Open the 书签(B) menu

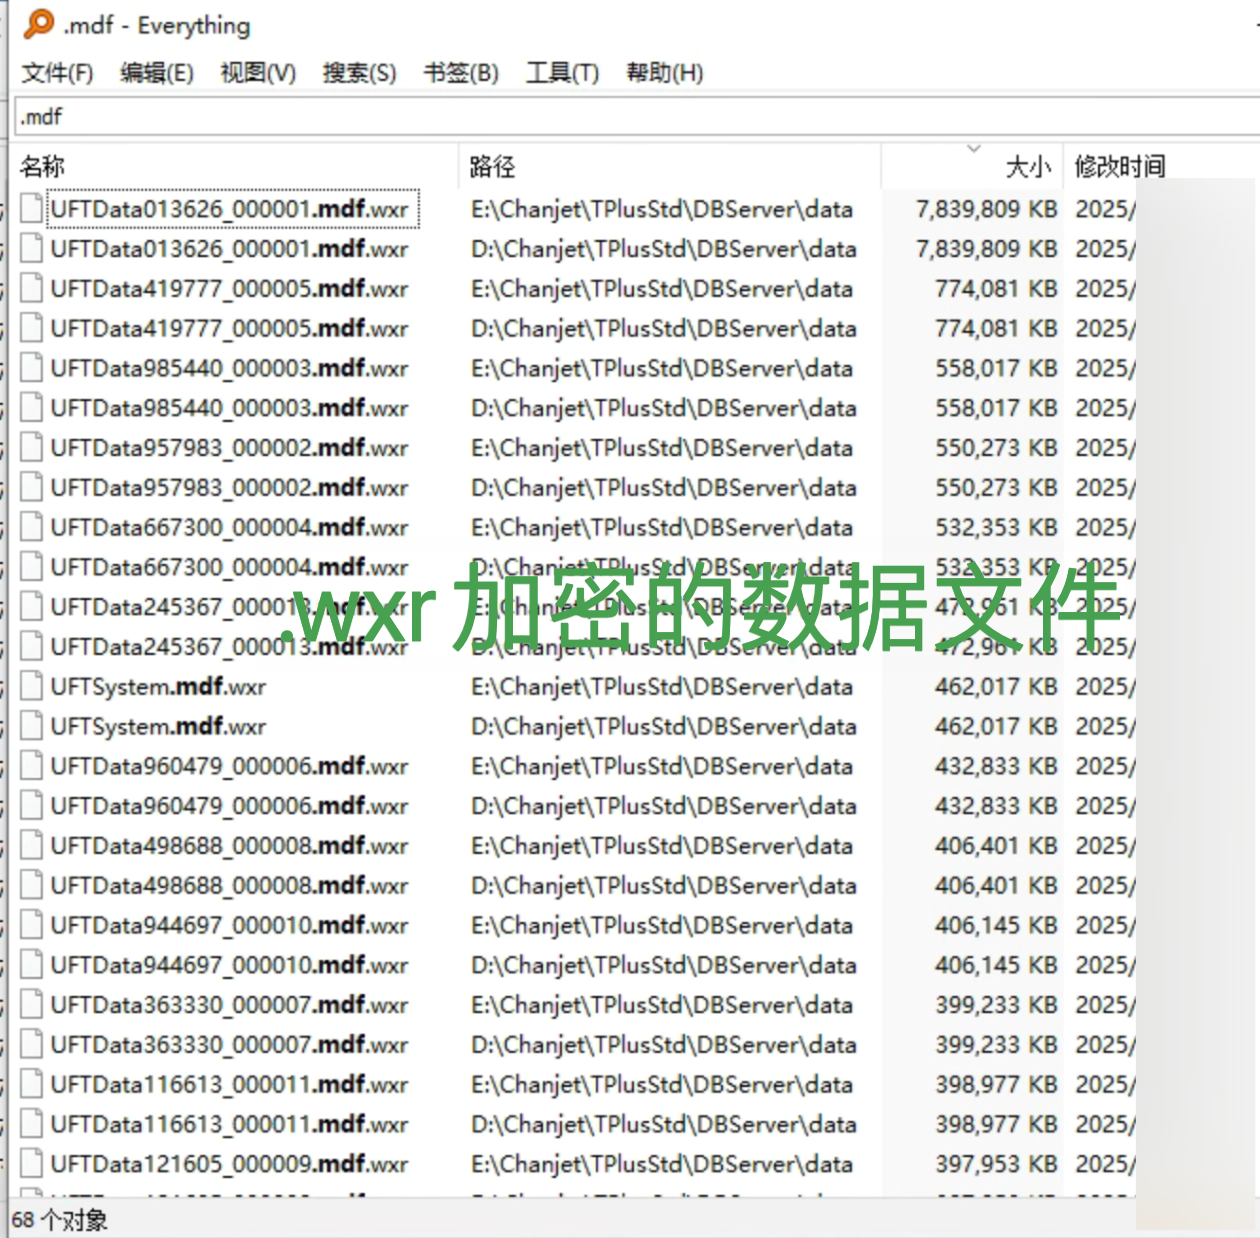coord(461,73)
